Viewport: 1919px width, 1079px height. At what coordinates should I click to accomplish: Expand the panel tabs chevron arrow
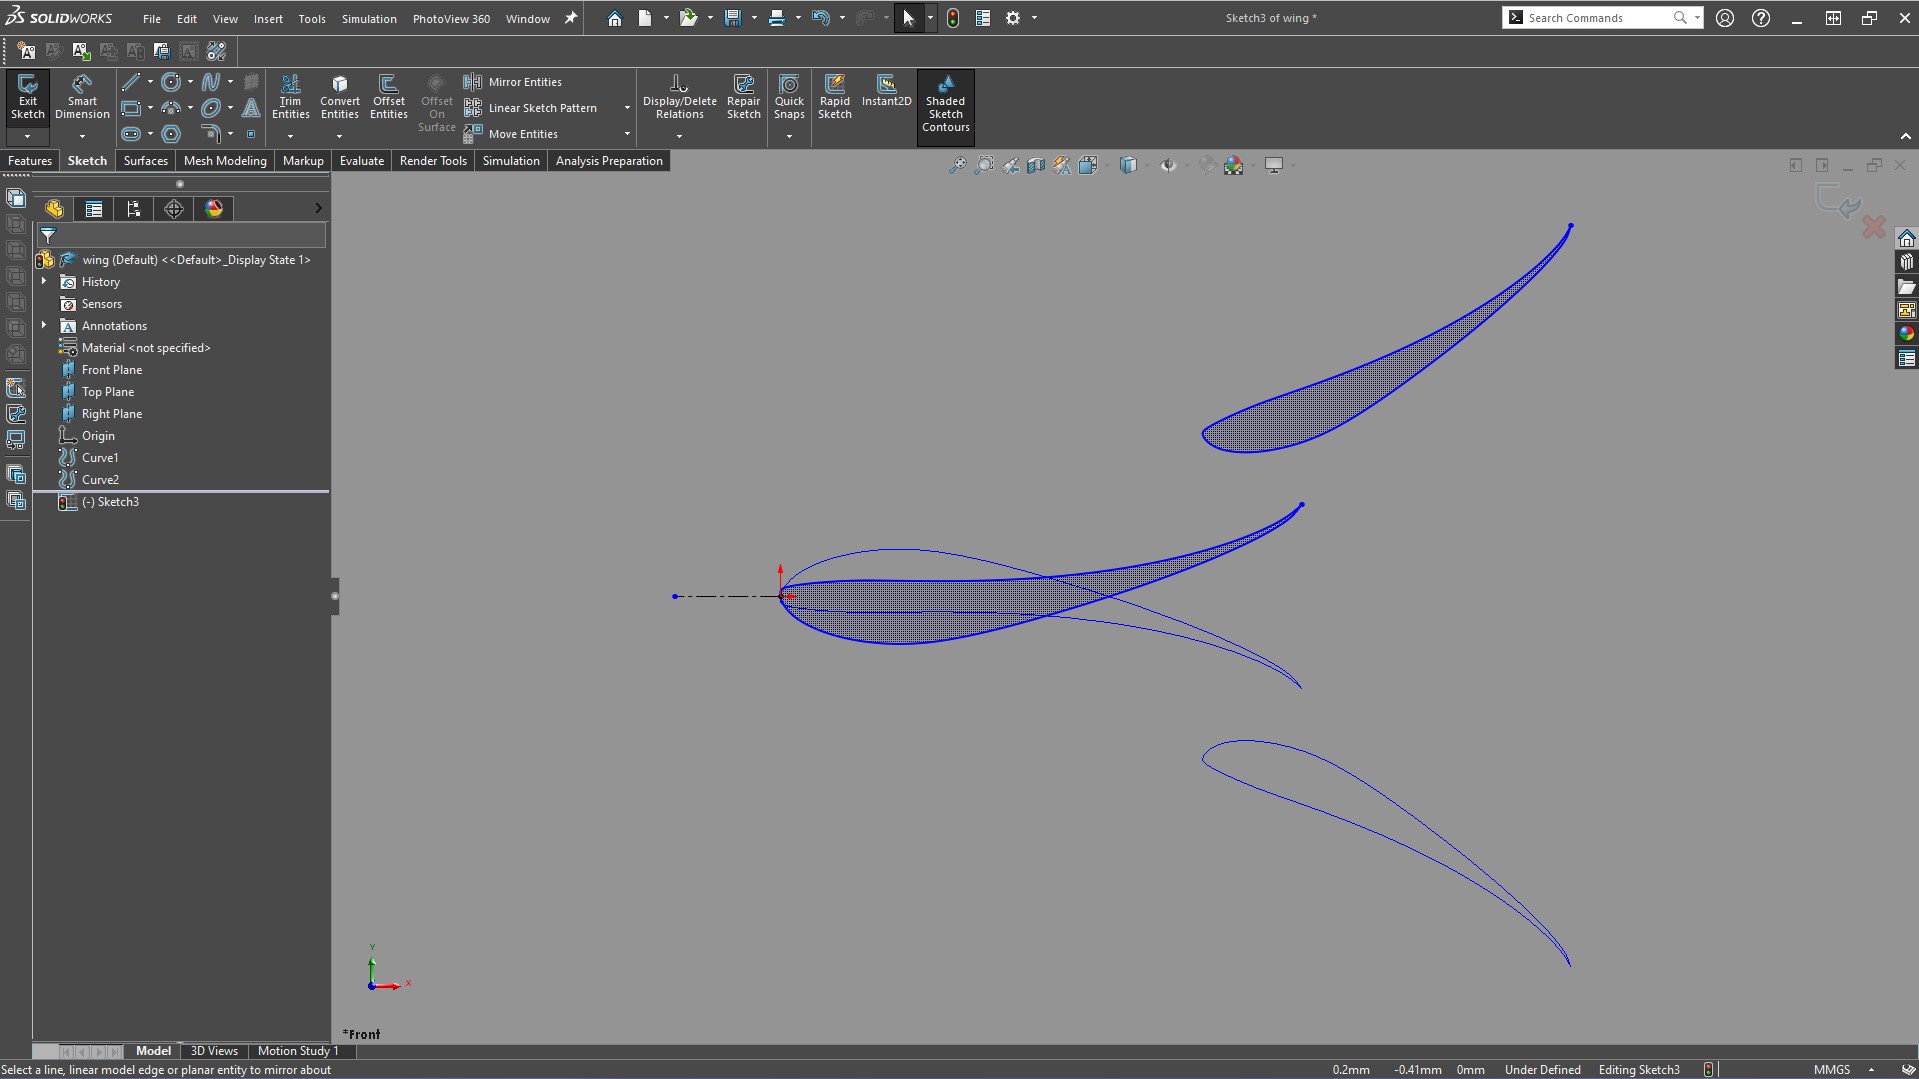coord(318,208)
